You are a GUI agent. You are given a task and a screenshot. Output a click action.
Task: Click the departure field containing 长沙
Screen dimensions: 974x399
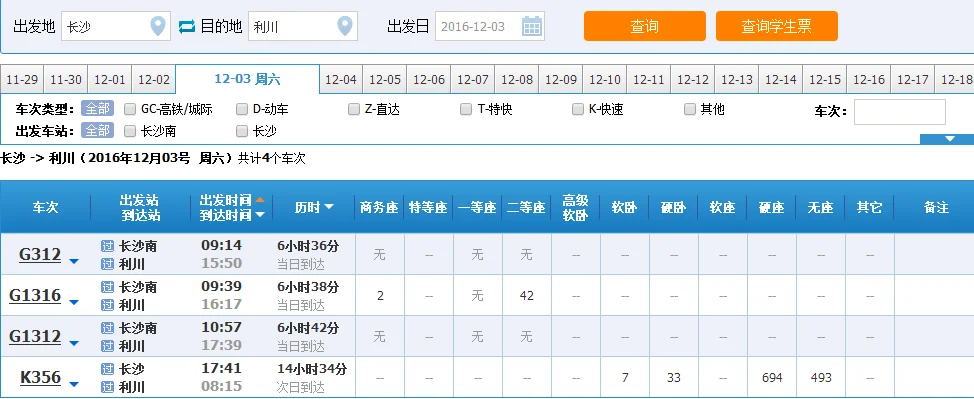coord(116,26)
